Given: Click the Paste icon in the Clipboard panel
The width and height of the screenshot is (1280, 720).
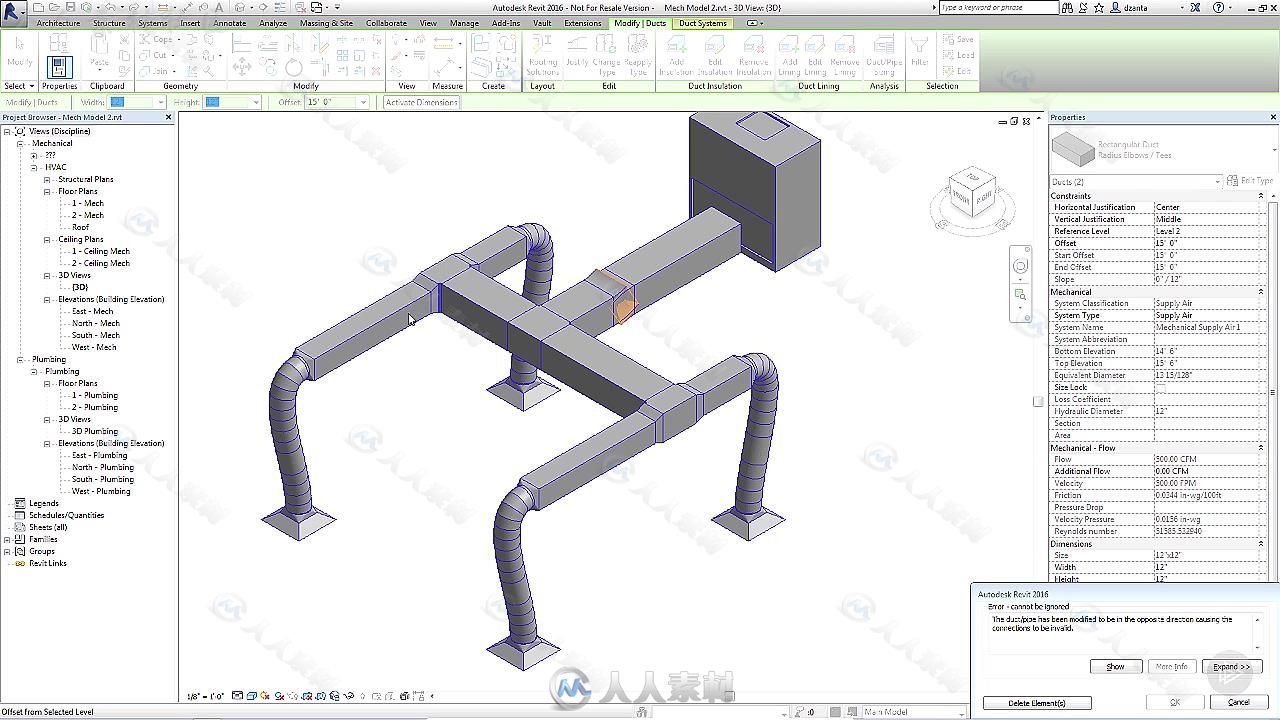Looking at the screenshot, I should click(x=99, y=50).
